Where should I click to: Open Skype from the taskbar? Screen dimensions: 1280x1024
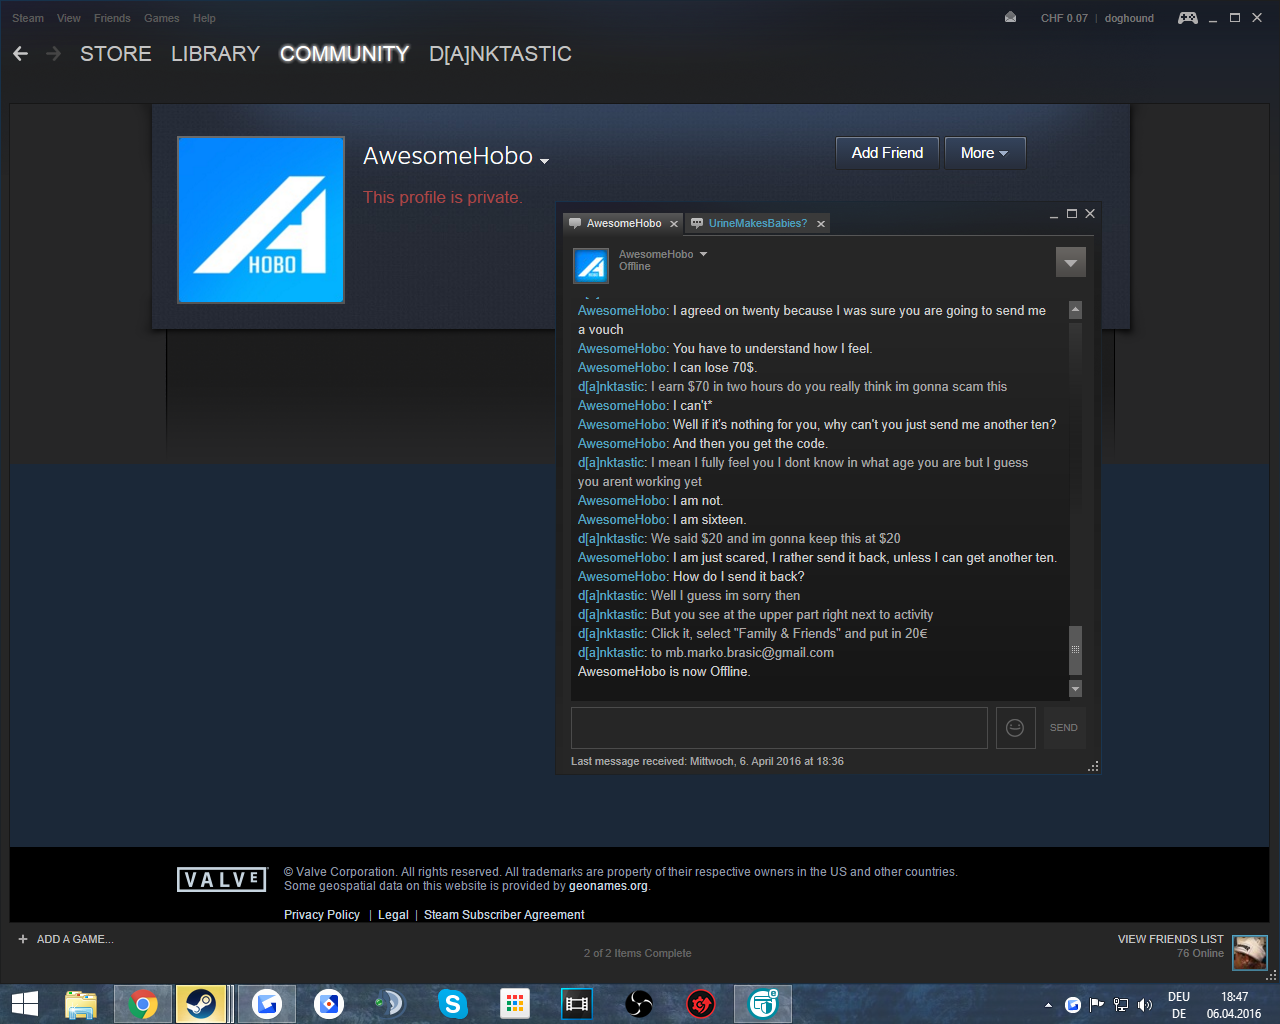click(x=453, y=1004)
